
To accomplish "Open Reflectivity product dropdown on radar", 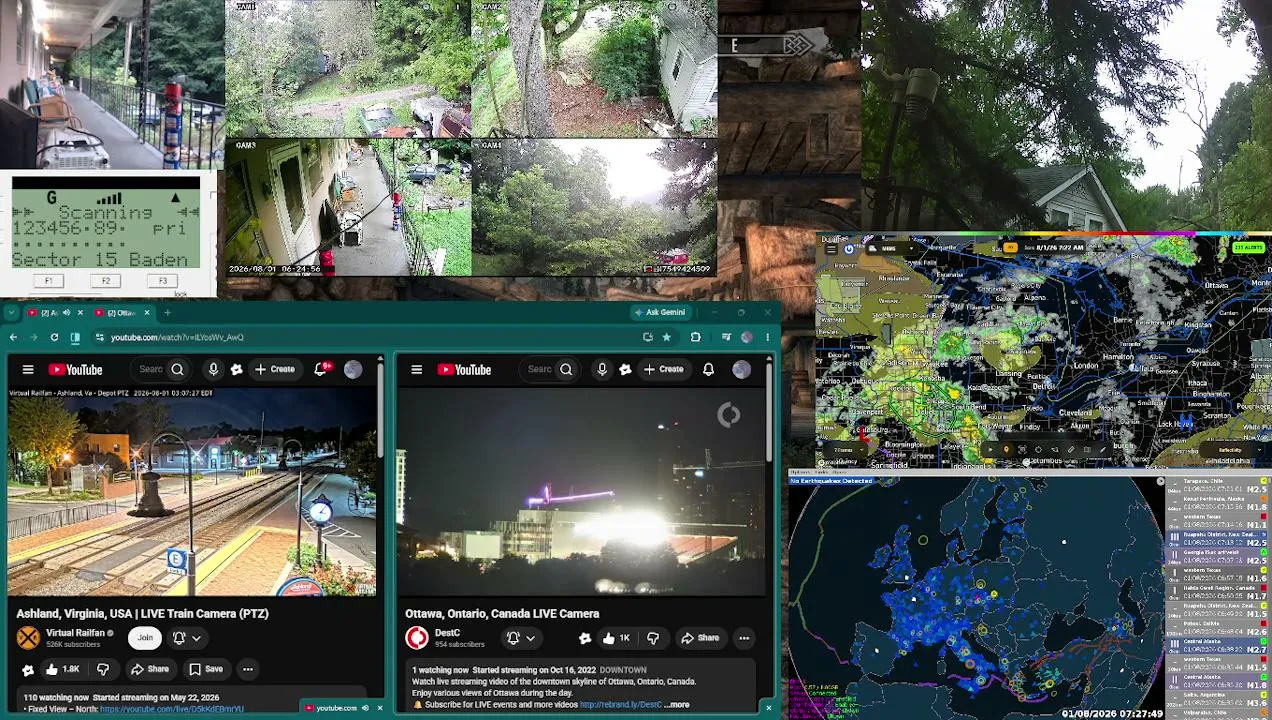I will [x=1231, y=450].
